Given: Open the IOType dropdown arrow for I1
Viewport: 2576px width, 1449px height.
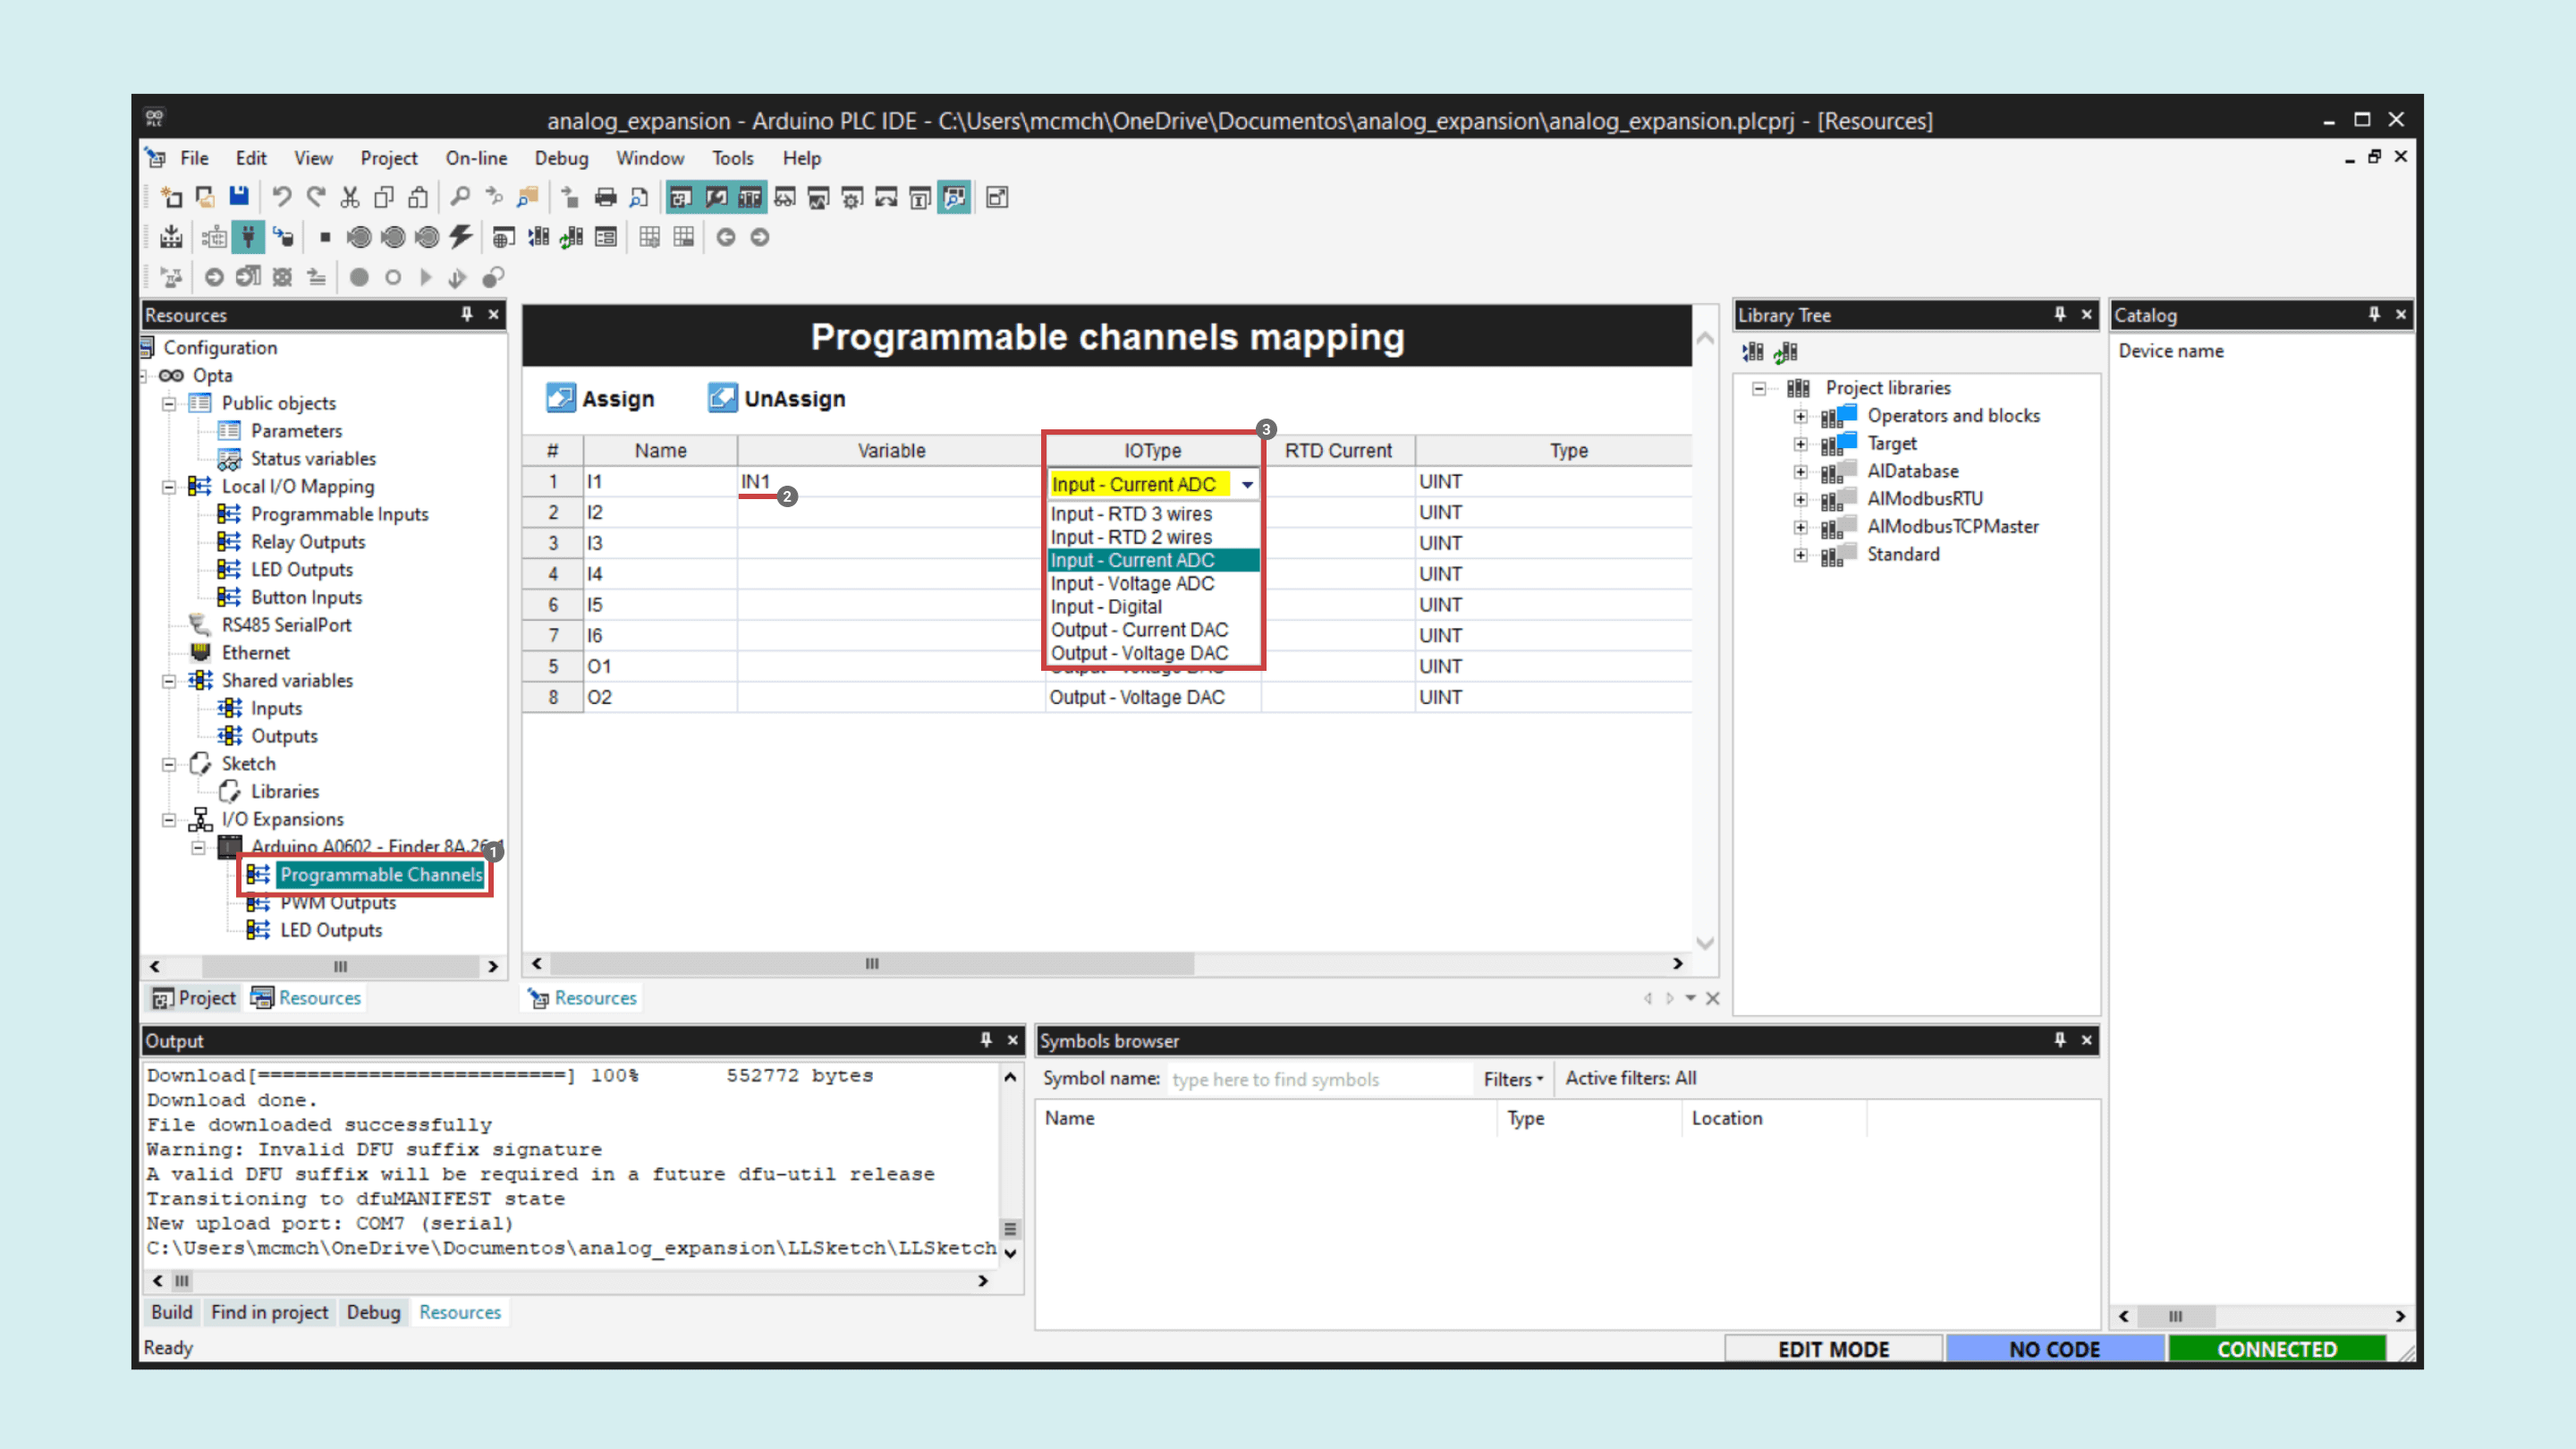Looking at the screenshot, I should click(x=1247, y=484).
